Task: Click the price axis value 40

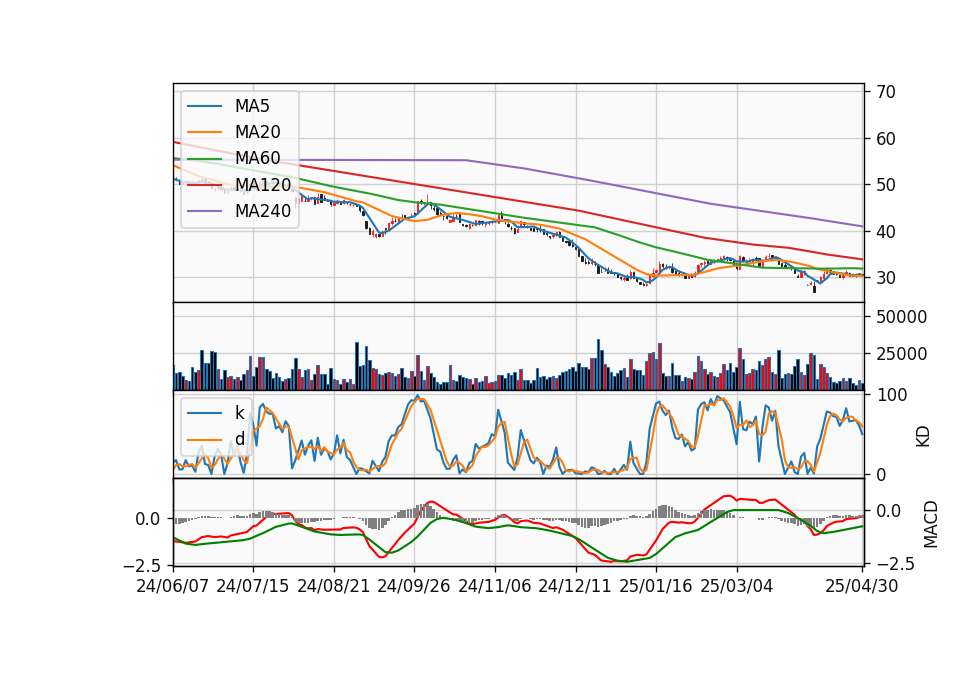Action: coord(886,232)
